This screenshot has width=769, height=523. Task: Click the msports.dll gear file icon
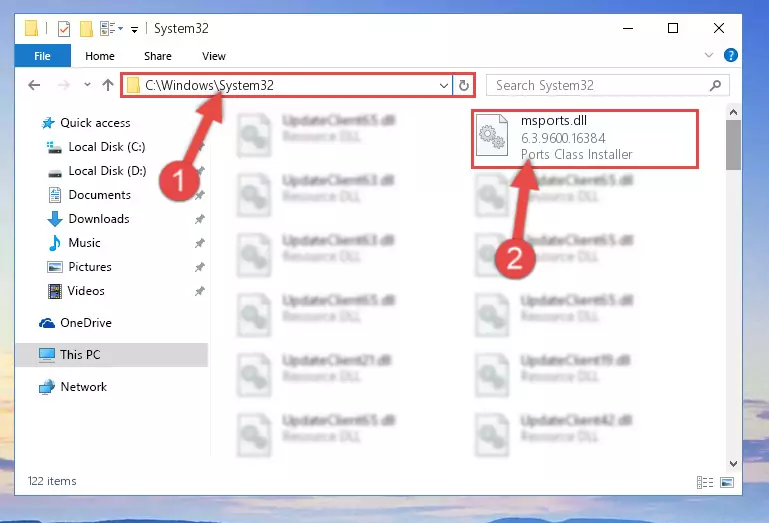tap(492, 135)
